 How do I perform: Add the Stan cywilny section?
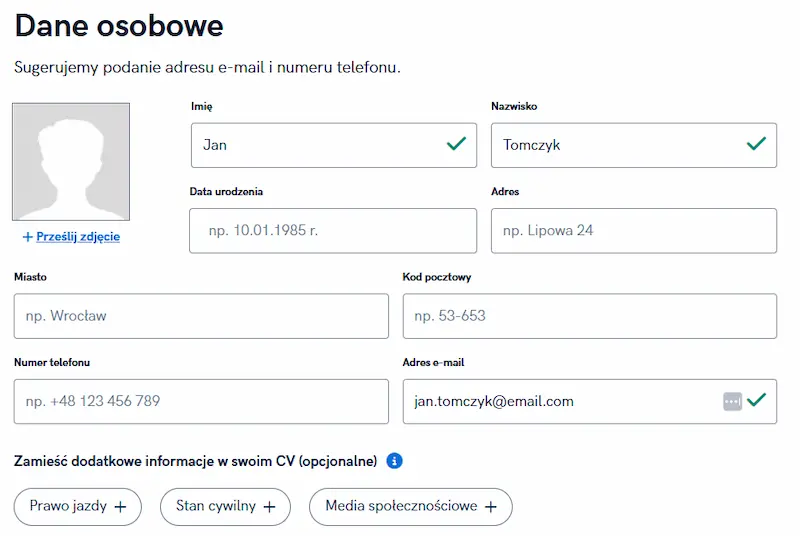tap(225, 507)
